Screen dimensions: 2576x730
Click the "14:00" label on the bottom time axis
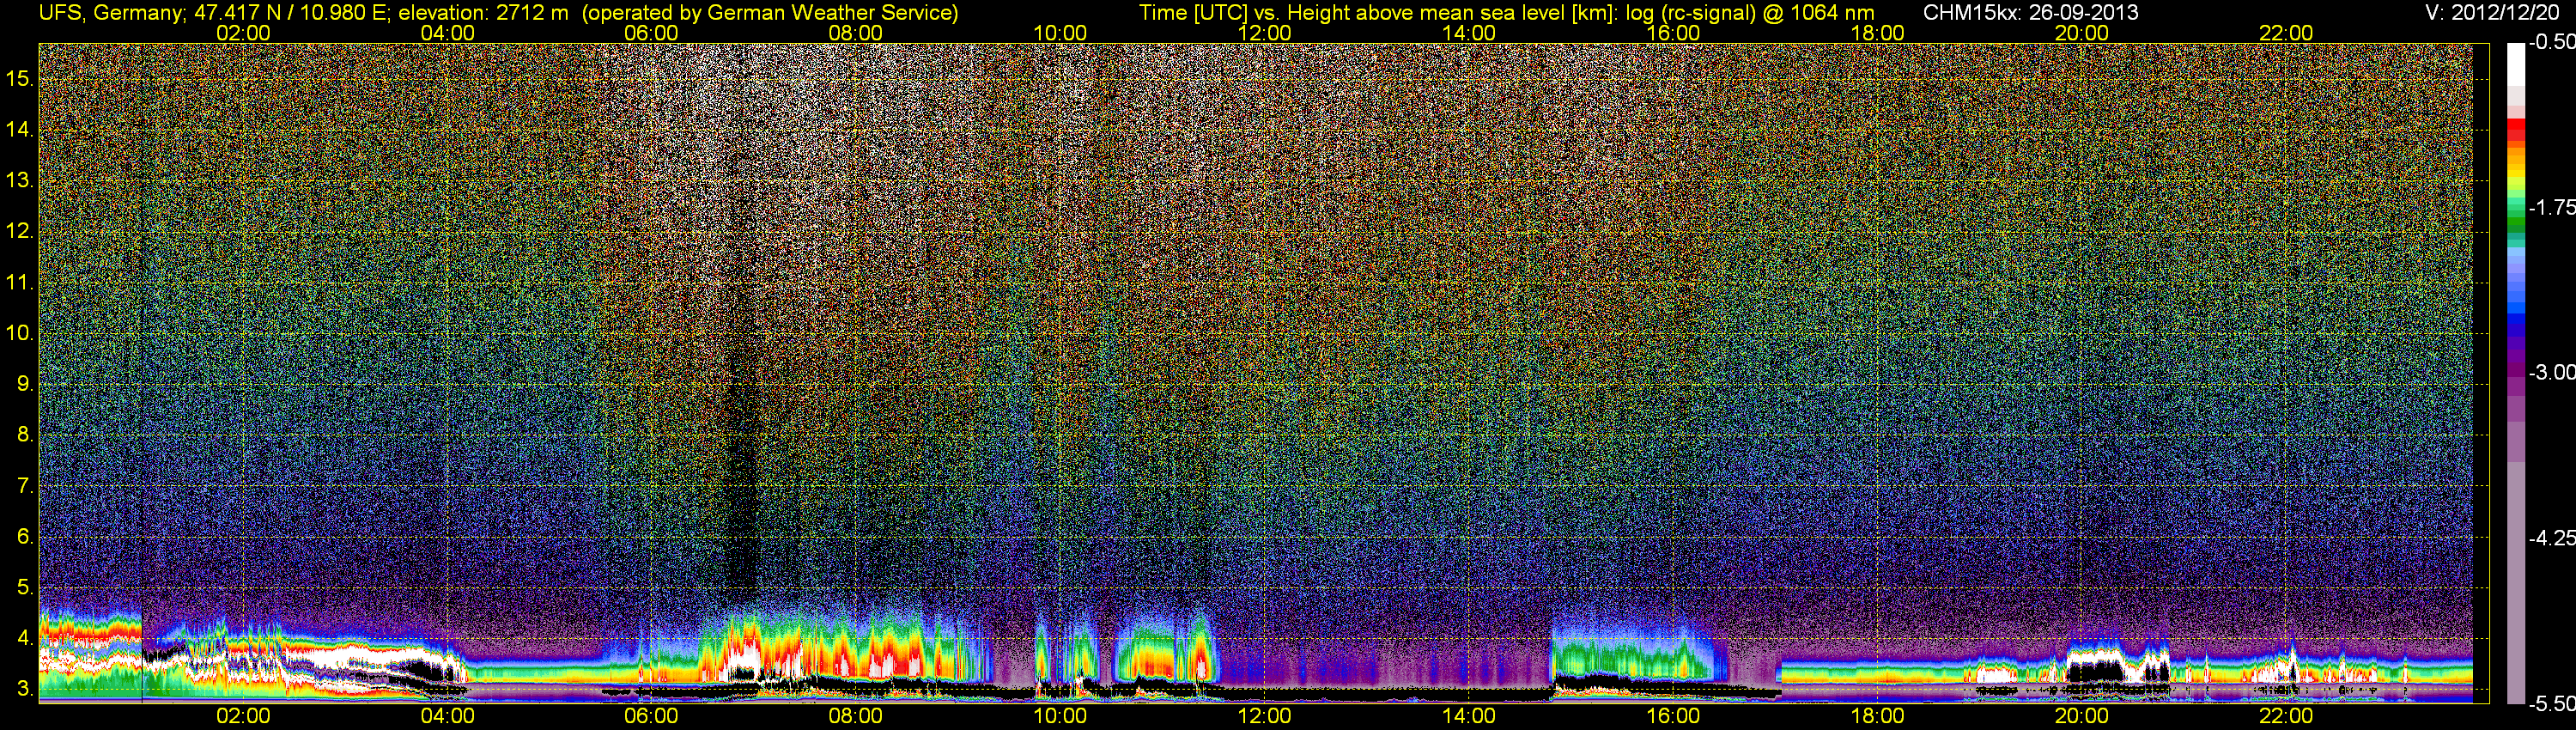click(x=1469, y=716)
